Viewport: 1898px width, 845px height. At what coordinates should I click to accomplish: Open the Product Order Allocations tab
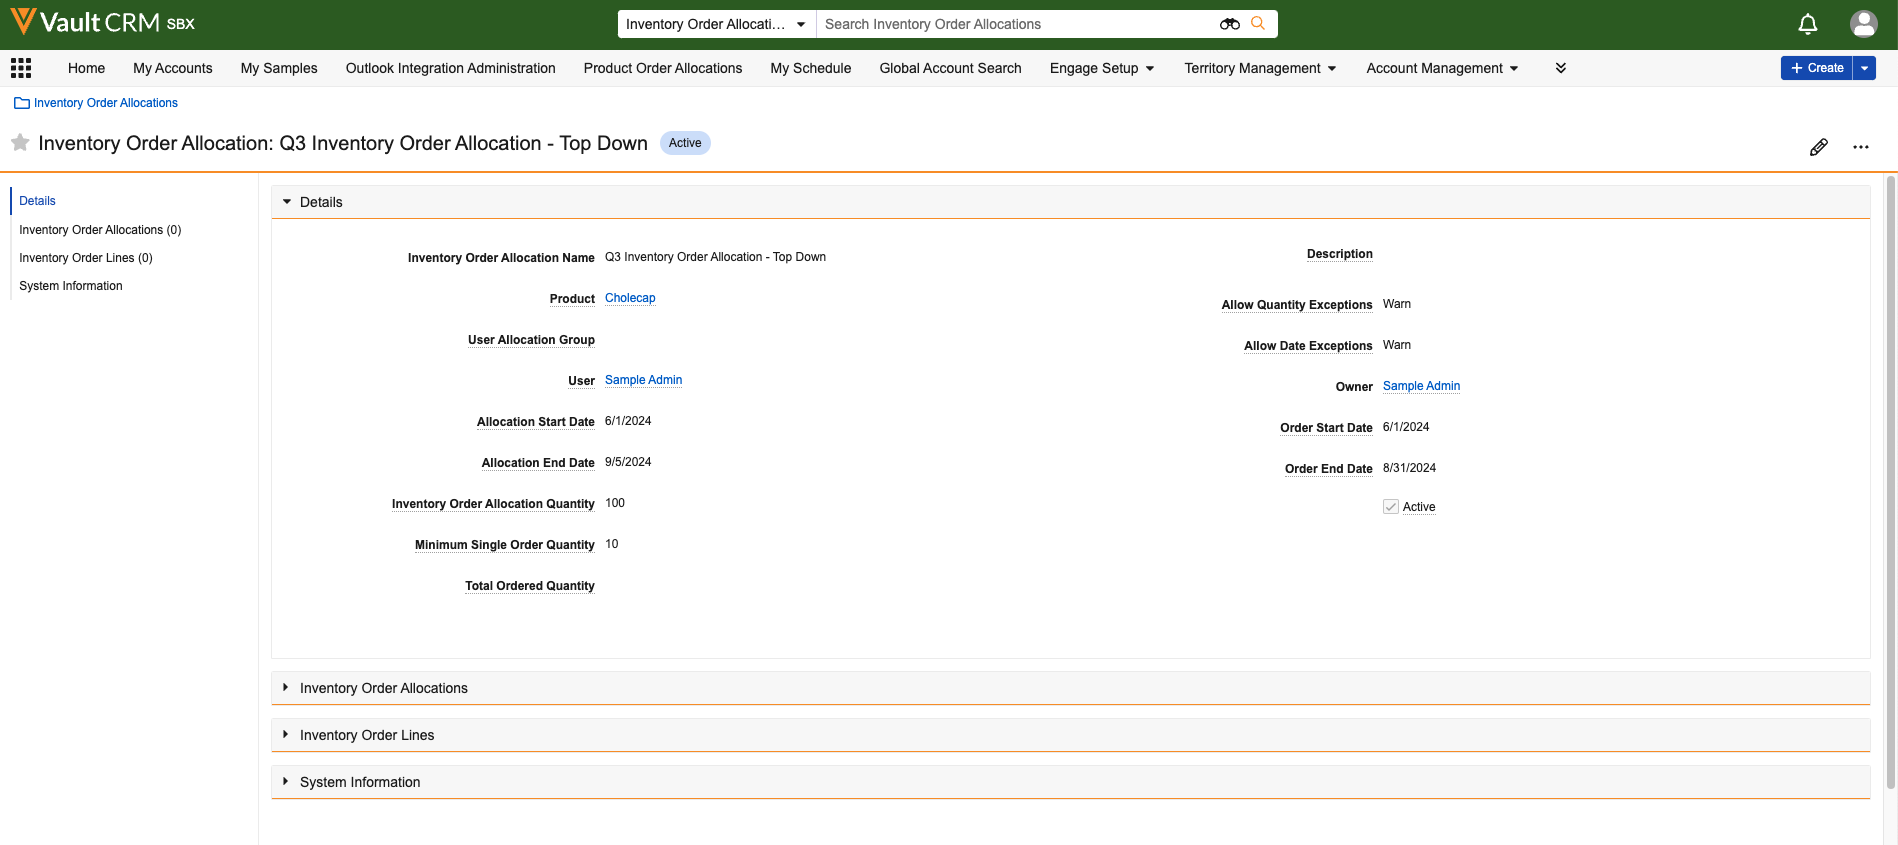pyautogui.click(x=662, y=68)
